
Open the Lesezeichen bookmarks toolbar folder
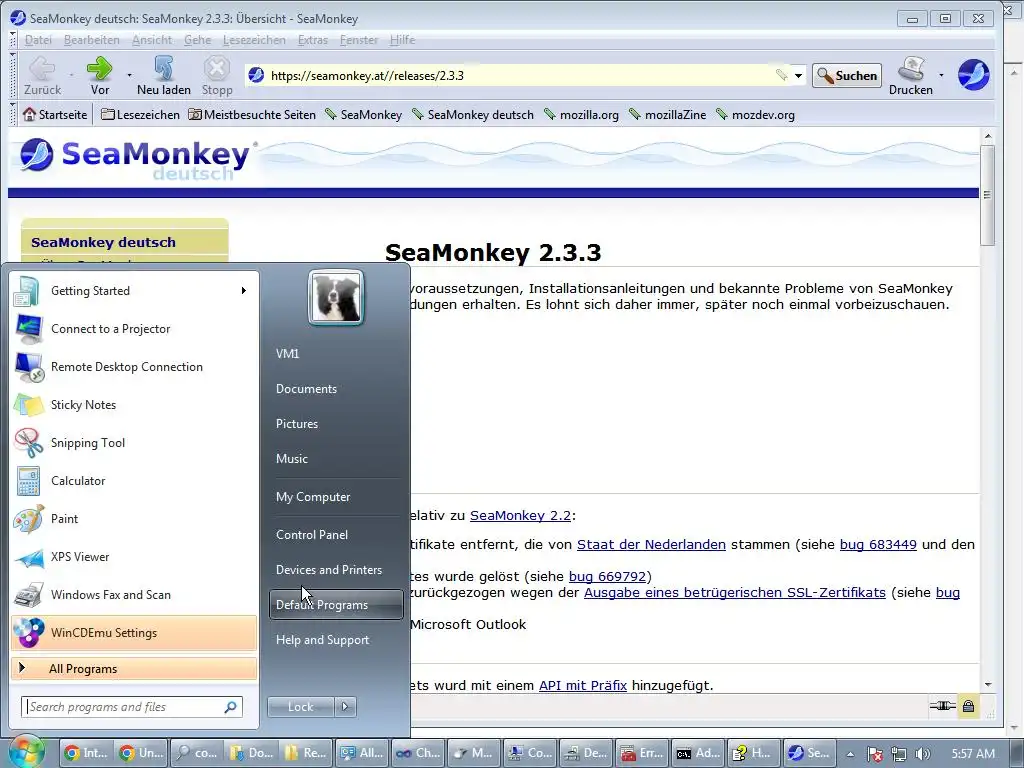click(x=140, y=114)
